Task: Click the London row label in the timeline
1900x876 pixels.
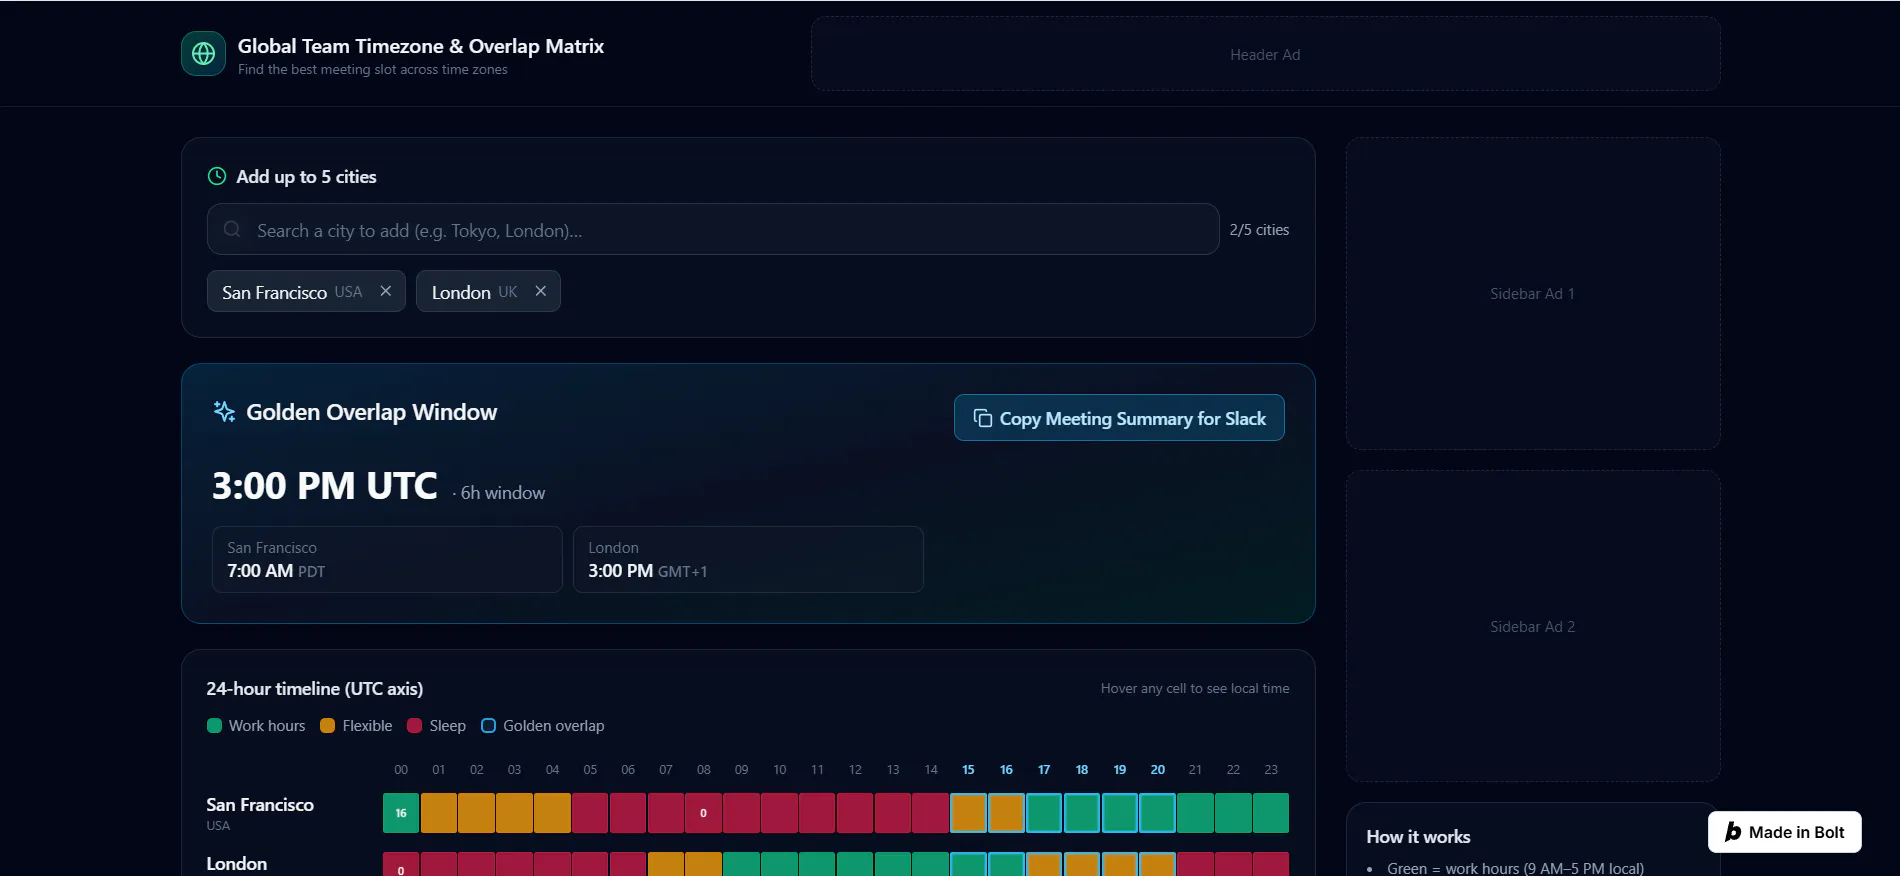Action: (x=237, y=863)
